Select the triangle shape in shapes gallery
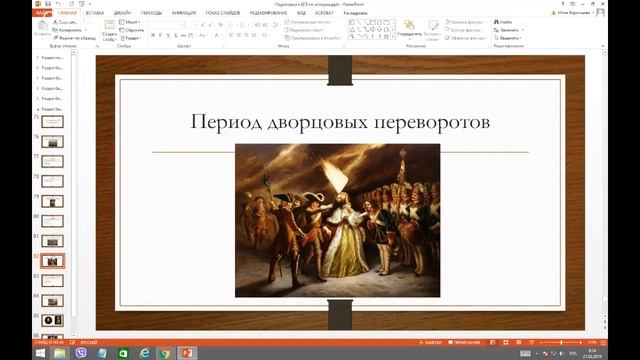This screenshot has width=640, height=360. tap(352, 29)
